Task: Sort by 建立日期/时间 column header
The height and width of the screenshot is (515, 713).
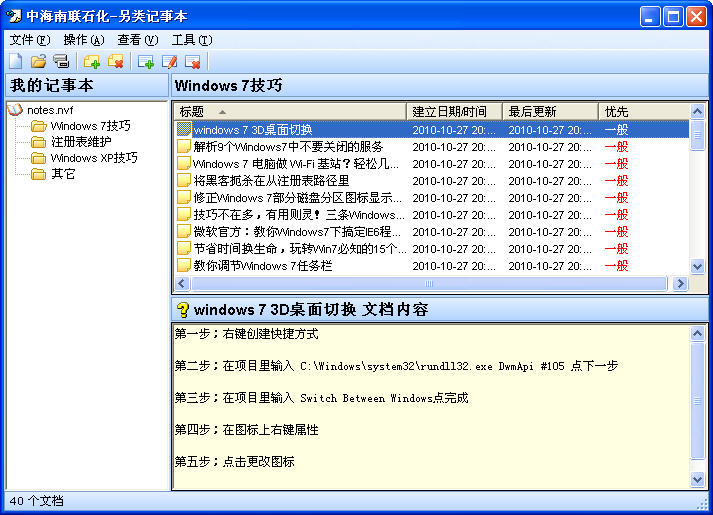Action: click(454, 111)
